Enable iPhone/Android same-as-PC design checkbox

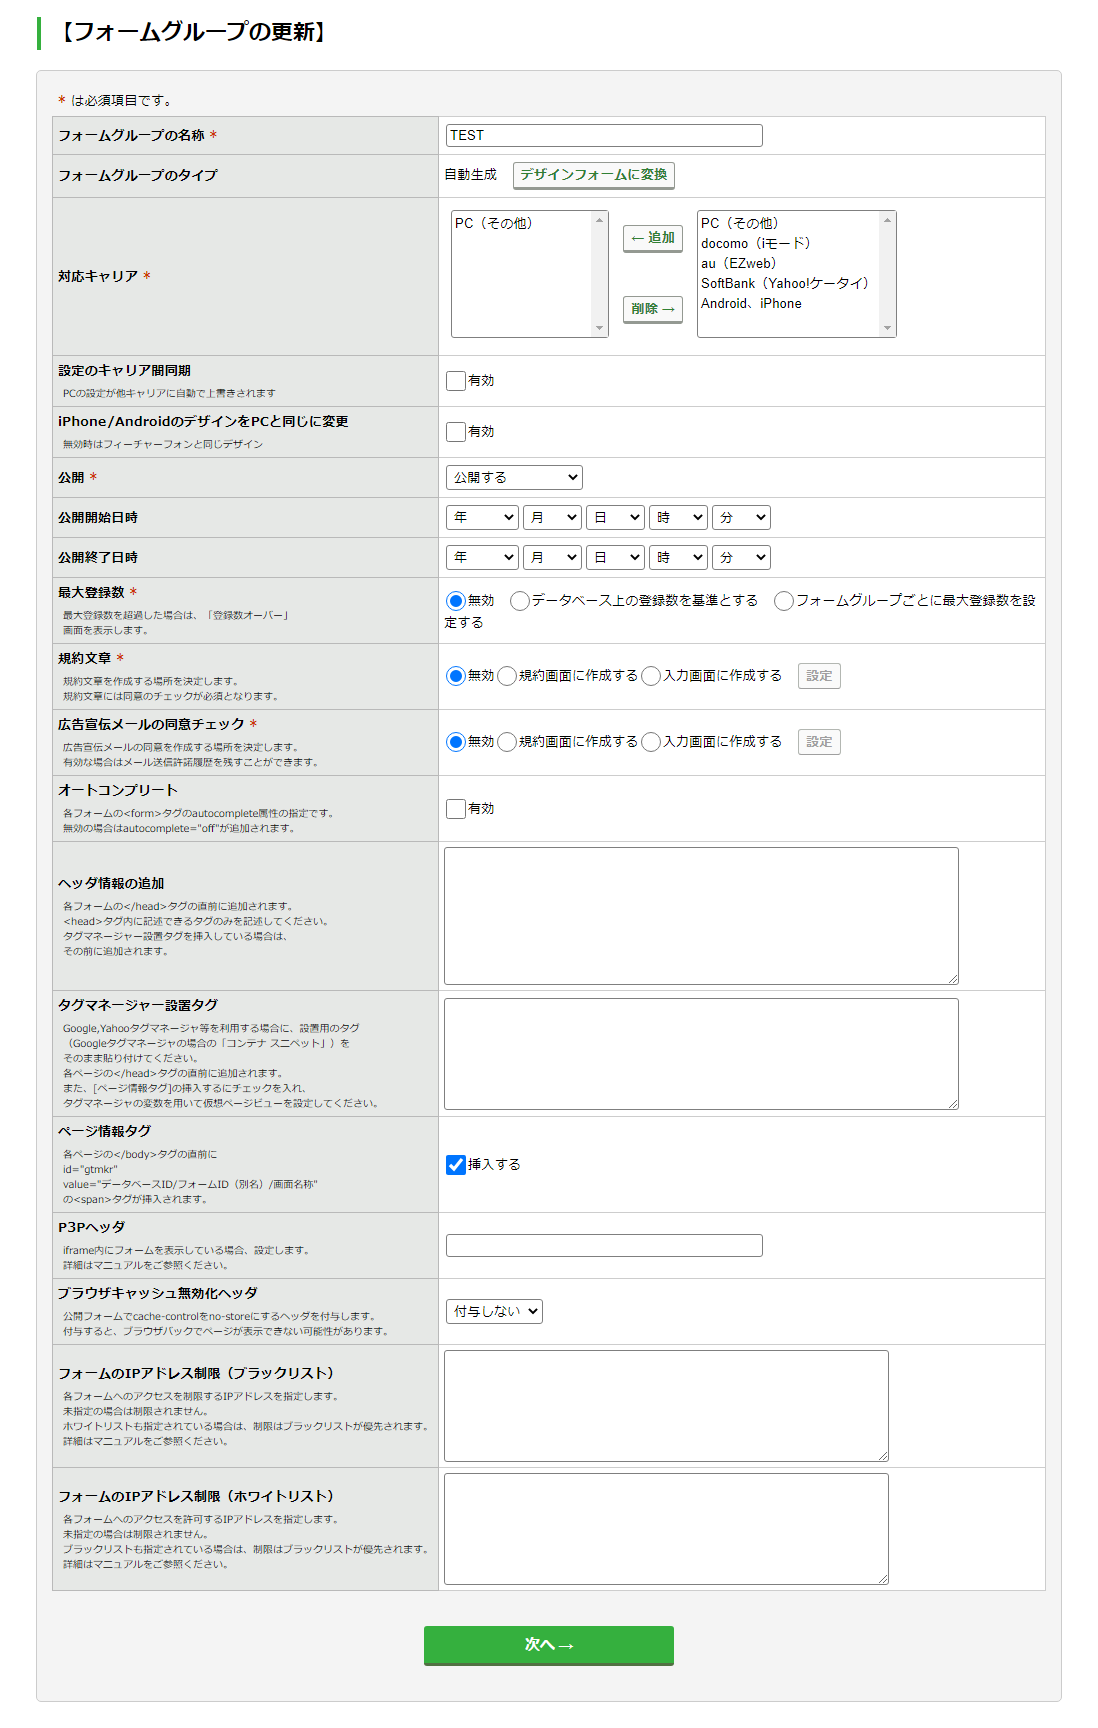[456, 432]
